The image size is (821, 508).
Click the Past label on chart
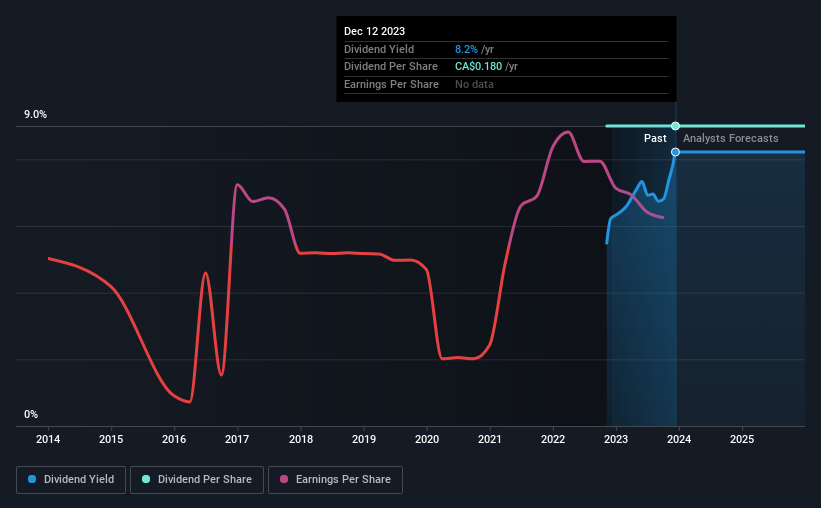[x=655, y=138]
